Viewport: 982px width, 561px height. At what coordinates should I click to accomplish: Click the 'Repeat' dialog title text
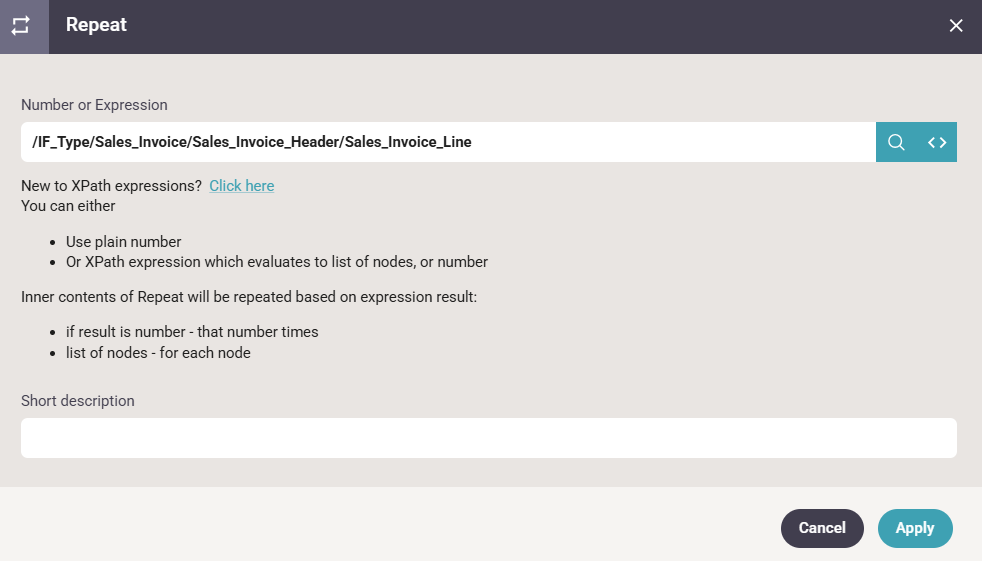point(96,25)
